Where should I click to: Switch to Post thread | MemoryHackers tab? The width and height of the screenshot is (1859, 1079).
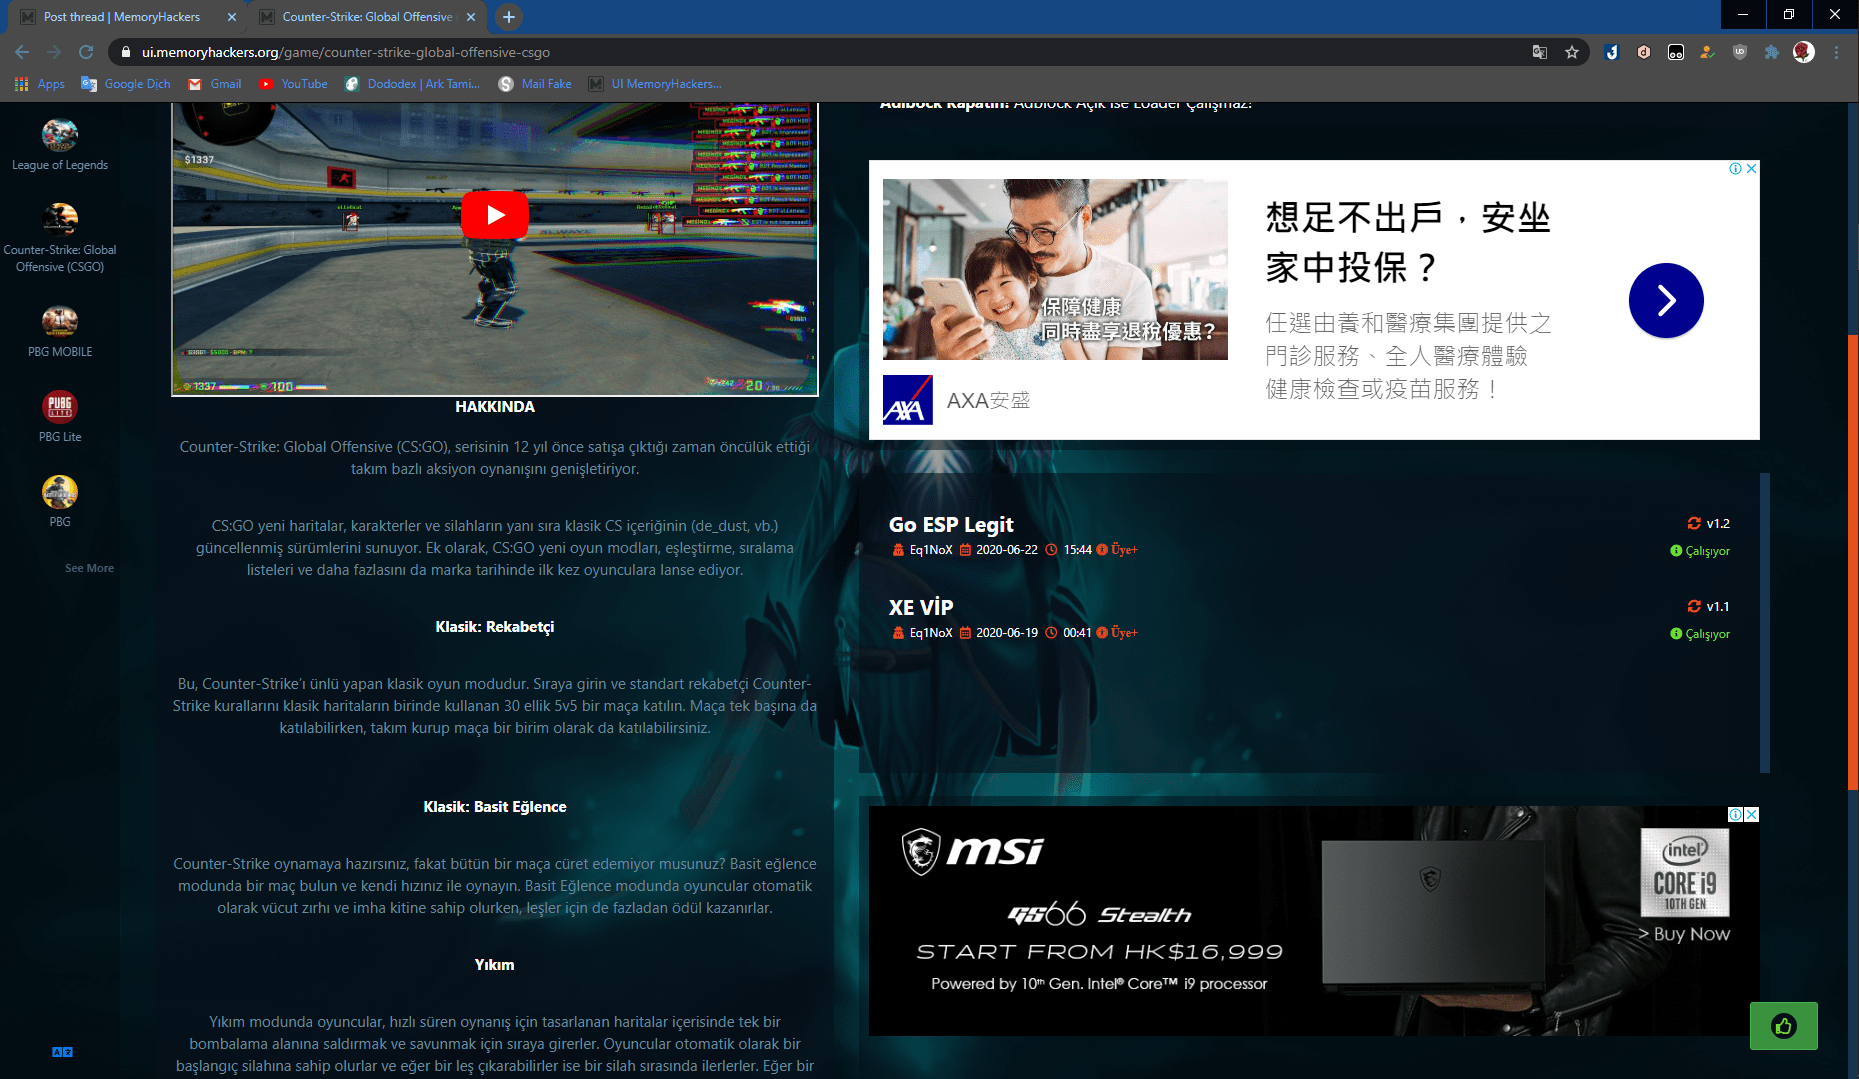click(x=121, y=17)
